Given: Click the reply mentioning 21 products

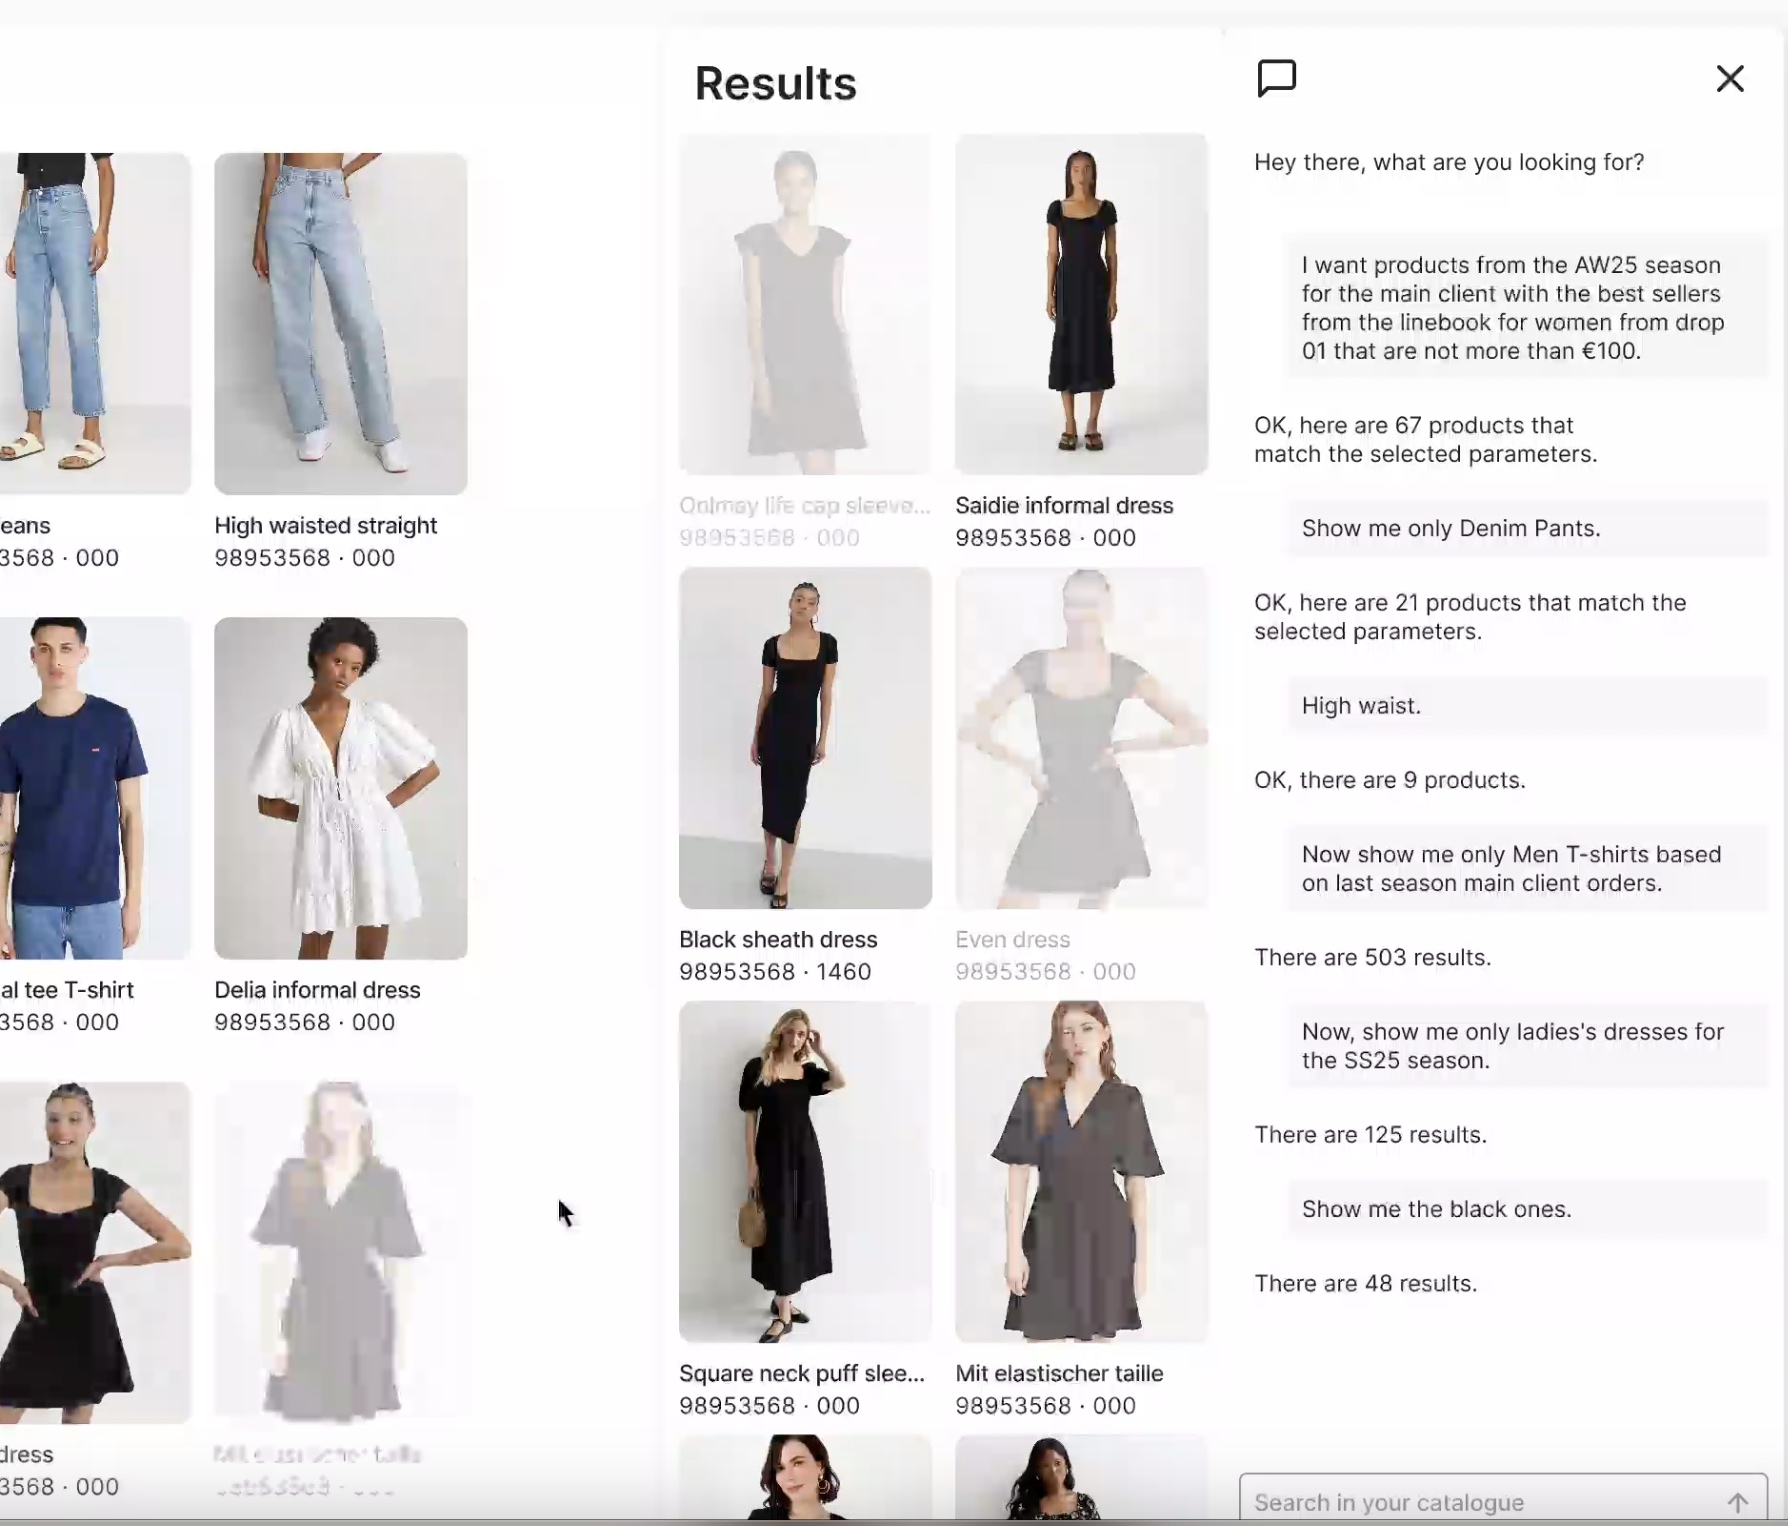Looking at the screenshot, I should pyautogui.click(x=1470, y=617).
